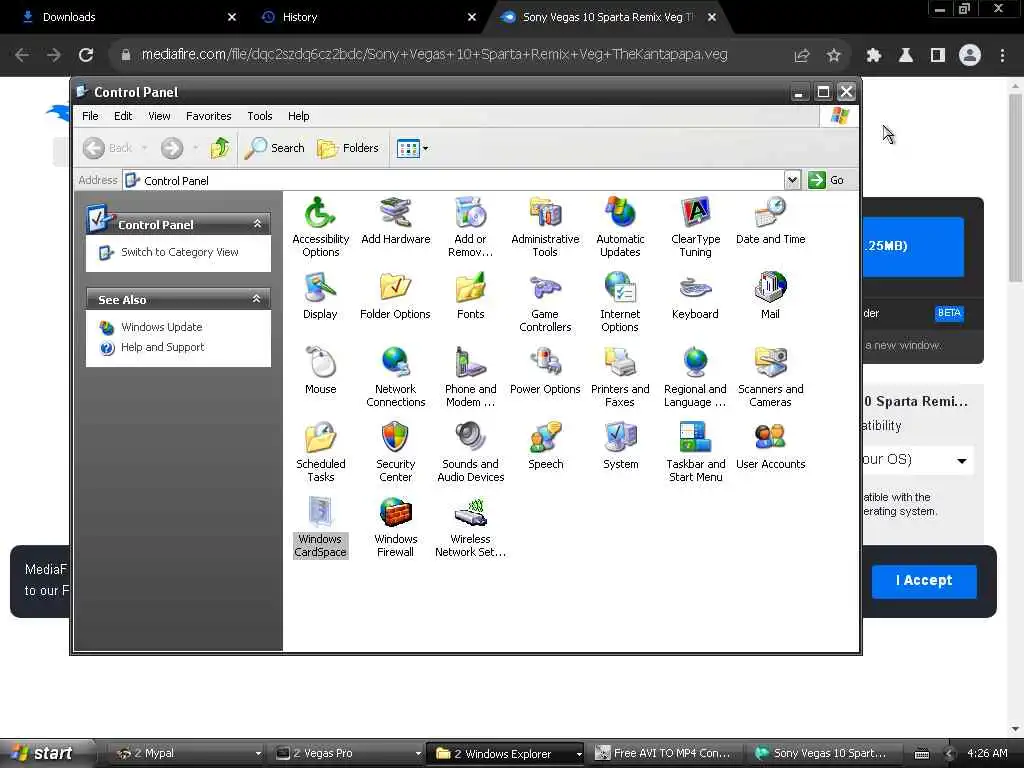Open the Add Hardware wizard
The width and height of the screenshot is (1024, 768).
tap(395, 221)
